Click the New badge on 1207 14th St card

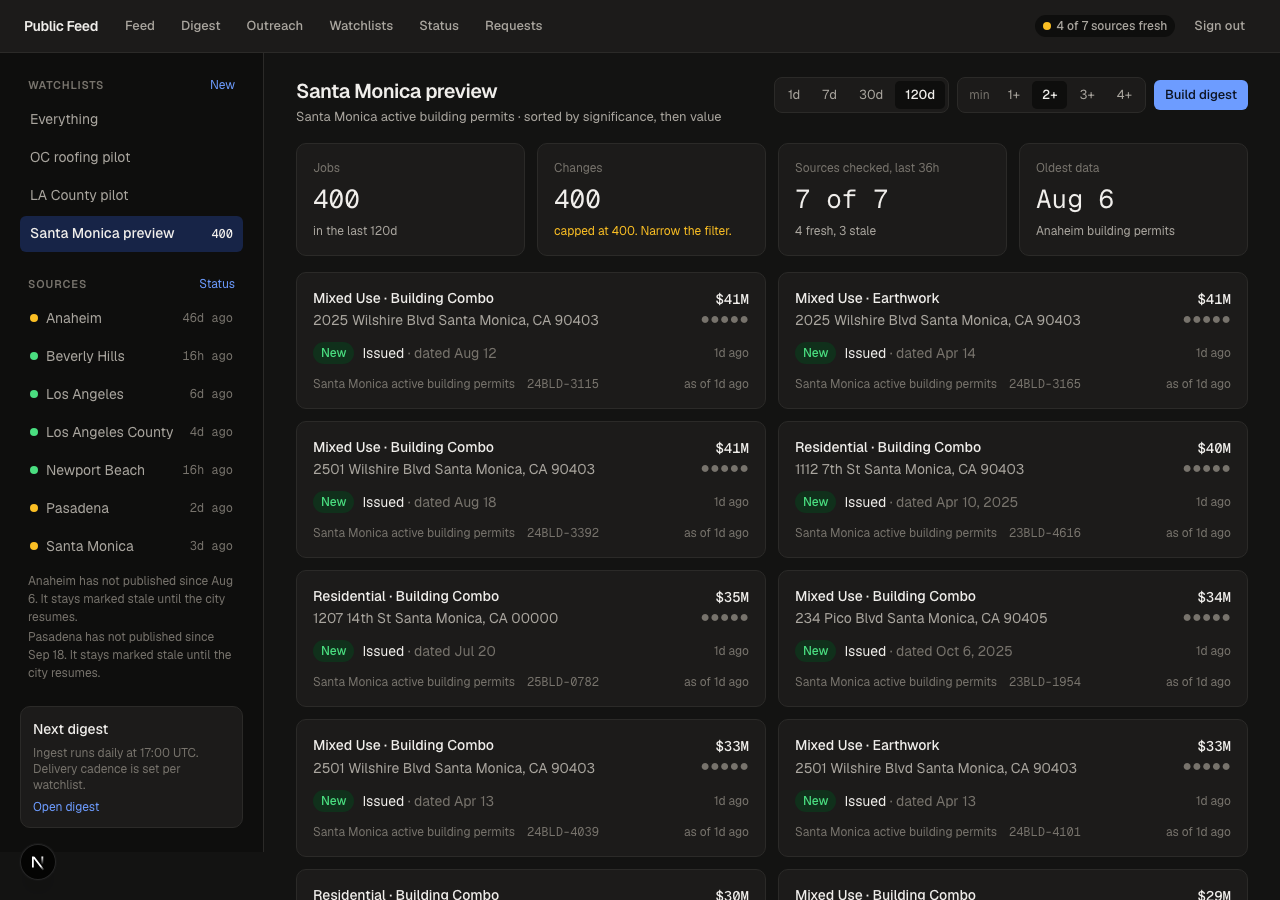[334, 651]
